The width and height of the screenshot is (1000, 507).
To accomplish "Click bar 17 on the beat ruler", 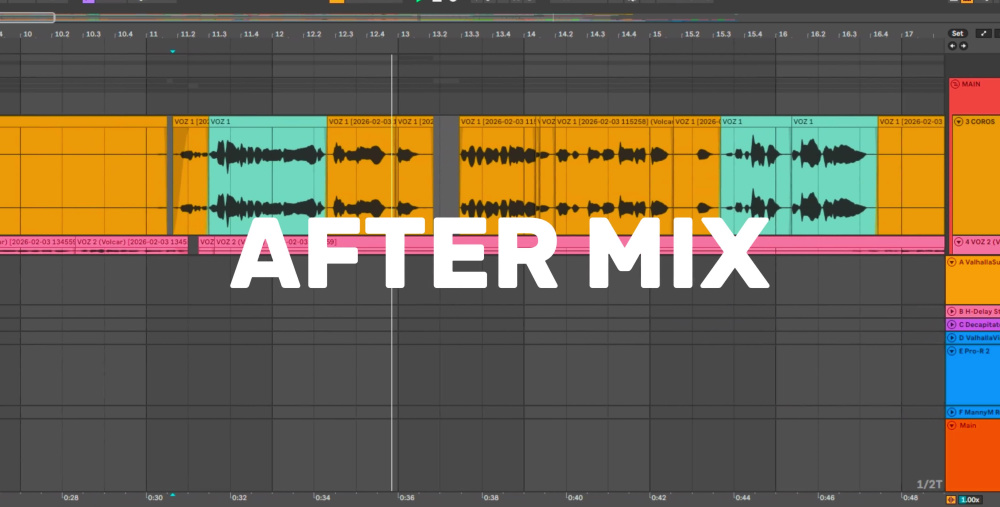I will [909, 34].
